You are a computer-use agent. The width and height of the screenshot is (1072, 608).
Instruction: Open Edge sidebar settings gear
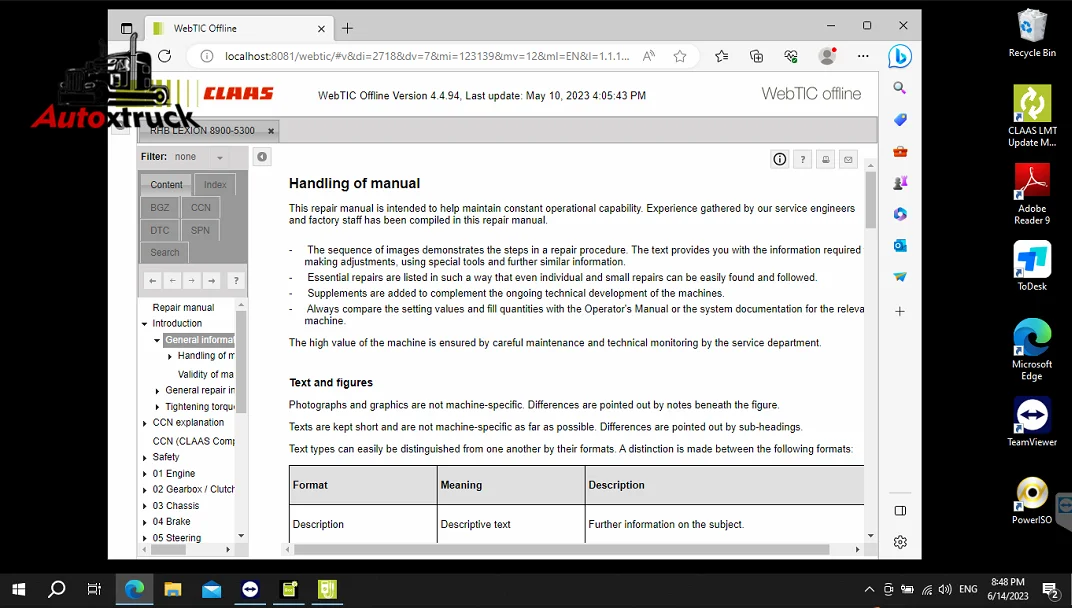click(900, 542)
